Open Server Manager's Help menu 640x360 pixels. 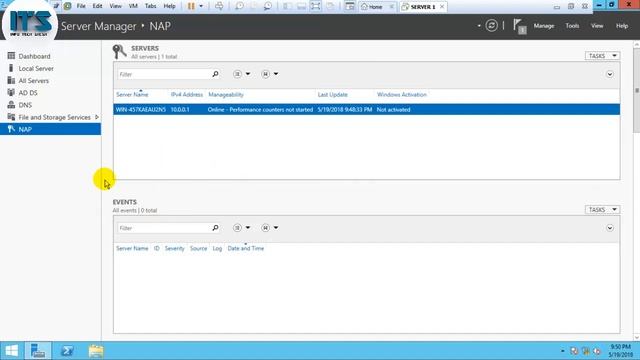pyautogui.click(x=622, y=26)
